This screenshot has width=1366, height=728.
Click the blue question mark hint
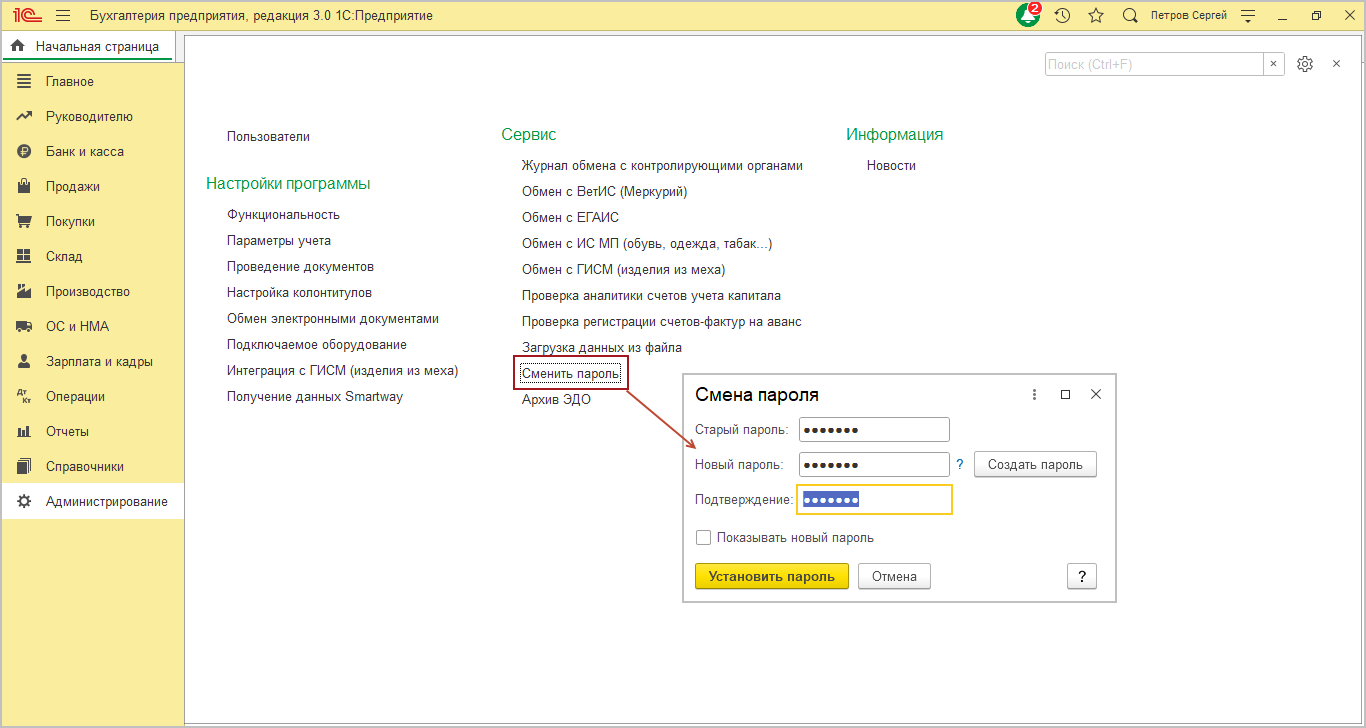click(x=960, y=465)
